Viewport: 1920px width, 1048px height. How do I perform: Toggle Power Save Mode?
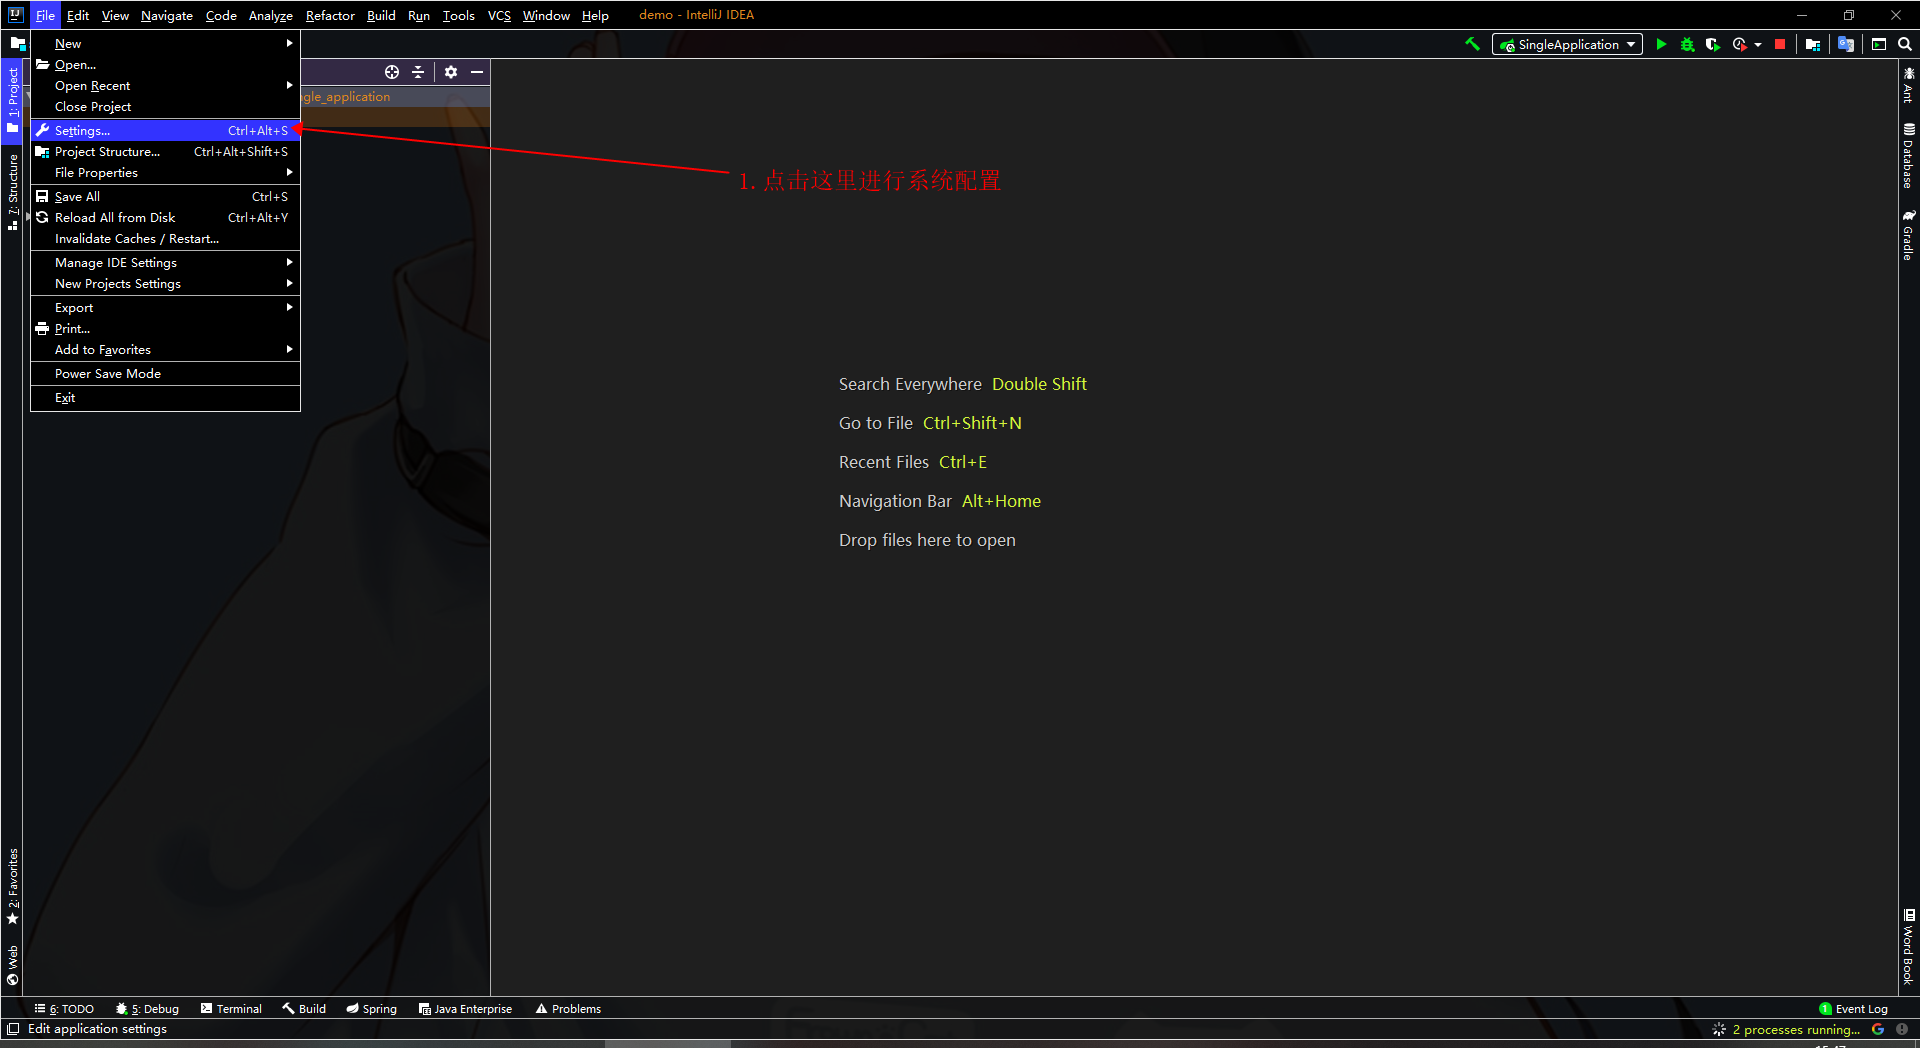click(165, 373)
